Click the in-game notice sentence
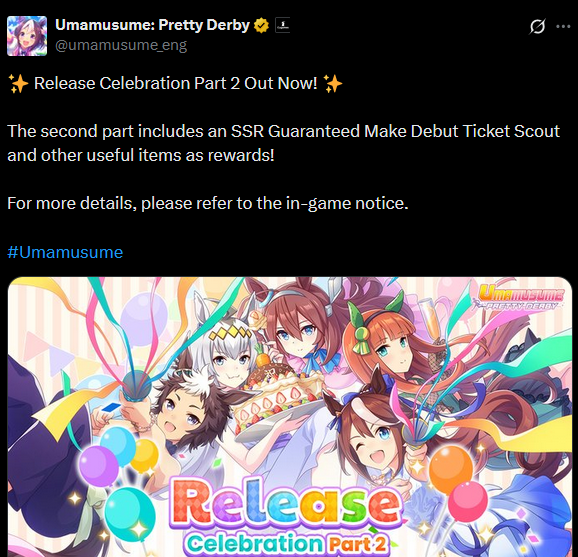 (208, 203)
